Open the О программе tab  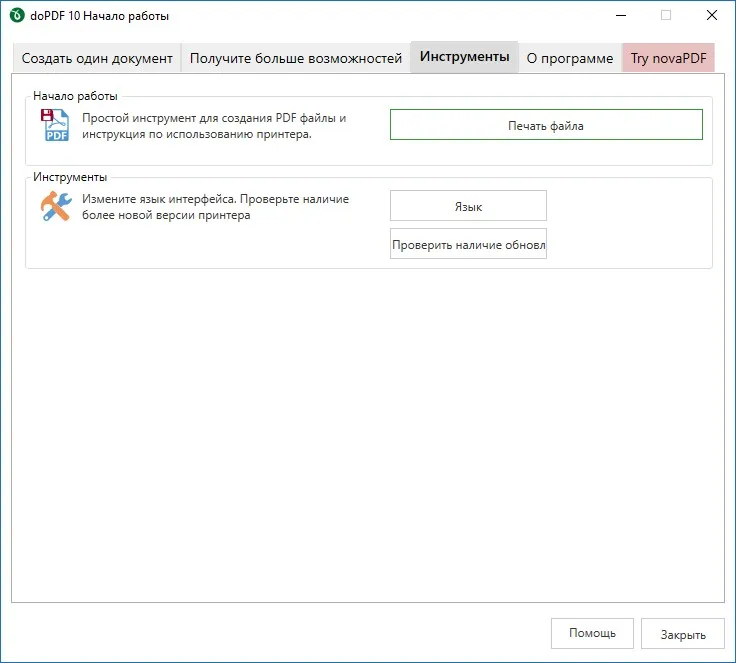click(x=570, y=58)
